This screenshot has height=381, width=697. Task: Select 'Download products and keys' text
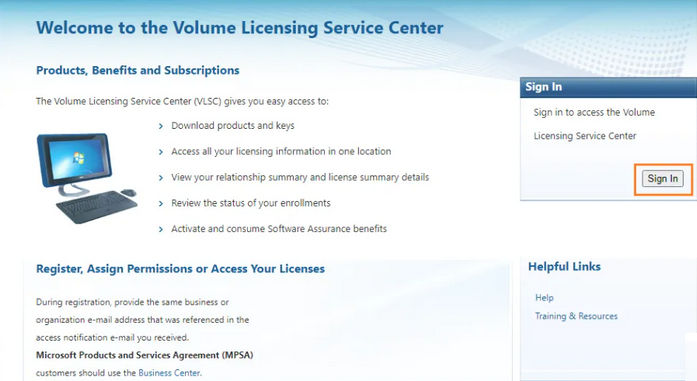(x=233, y=126)
